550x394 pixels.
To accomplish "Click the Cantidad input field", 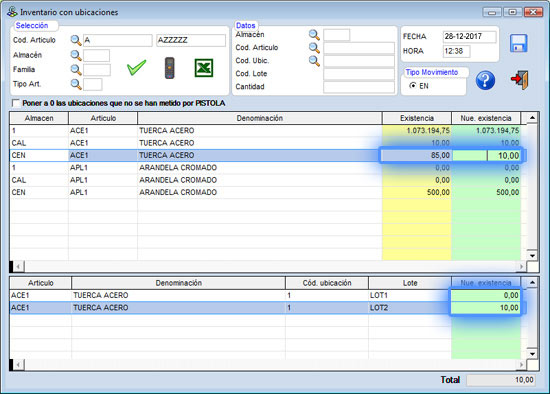I will coord(359,87).
